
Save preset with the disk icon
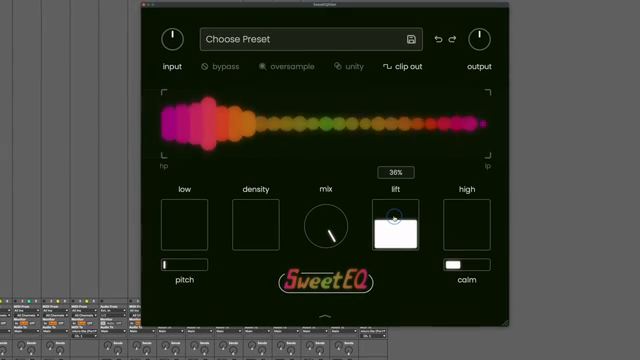[x=411, y=39]
